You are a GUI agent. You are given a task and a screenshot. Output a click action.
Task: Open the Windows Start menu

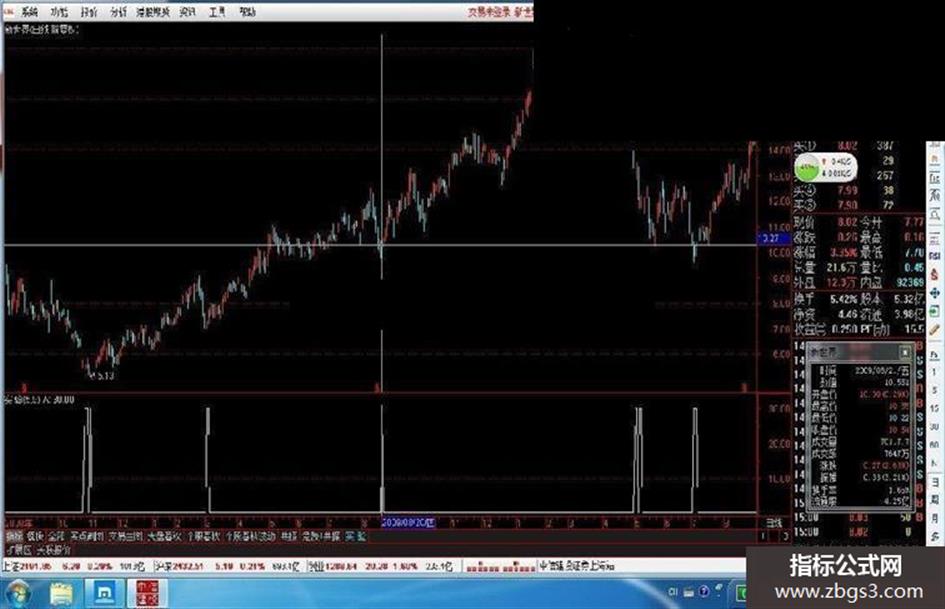point(17,595)
